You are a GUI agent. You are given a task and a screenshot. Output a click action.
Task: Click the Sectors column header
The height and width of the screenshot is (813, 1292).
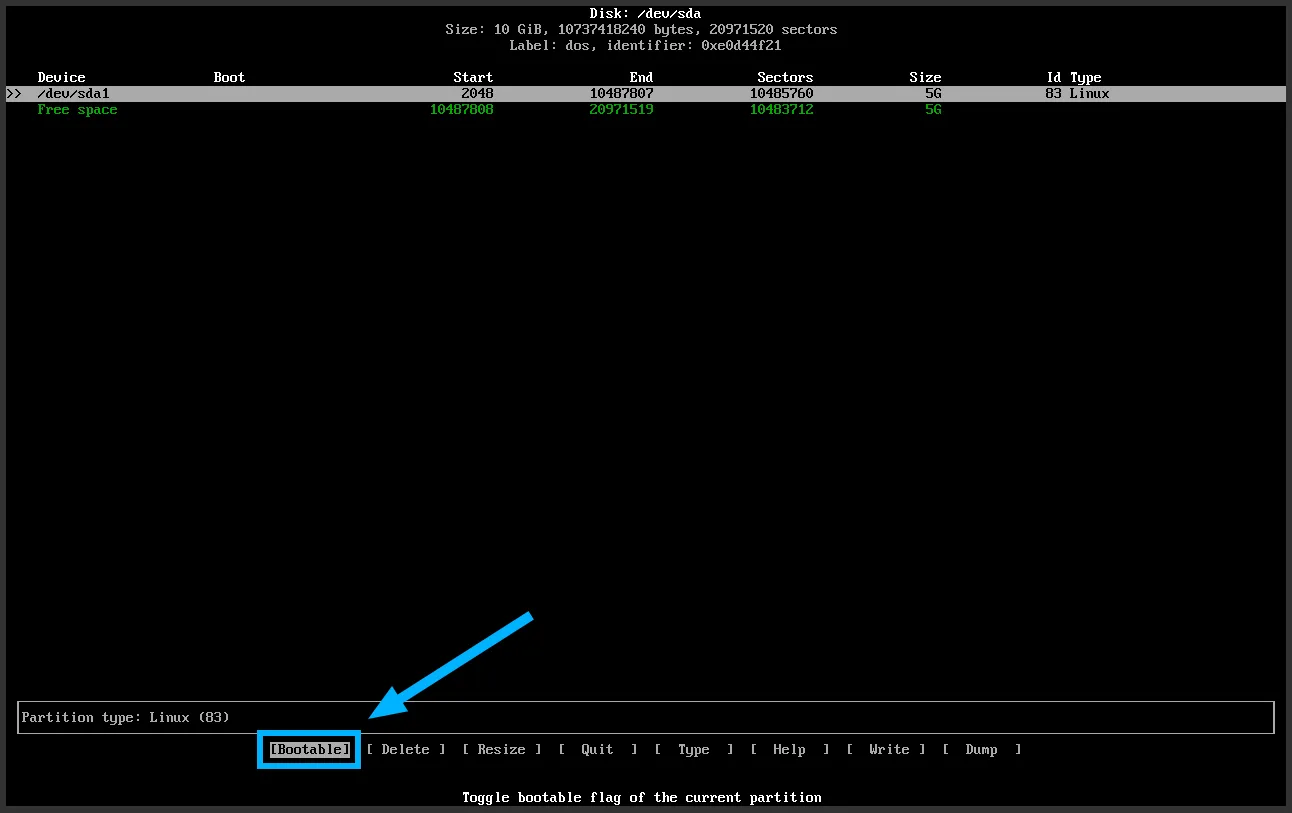click(785, 78)
